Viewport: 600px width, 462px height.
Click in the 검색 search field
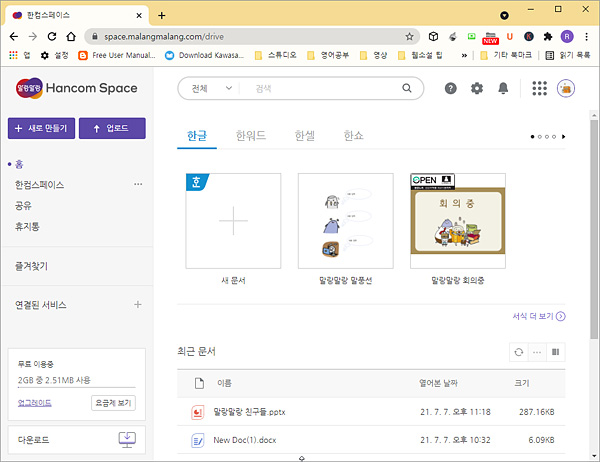[x=321, y=88]
